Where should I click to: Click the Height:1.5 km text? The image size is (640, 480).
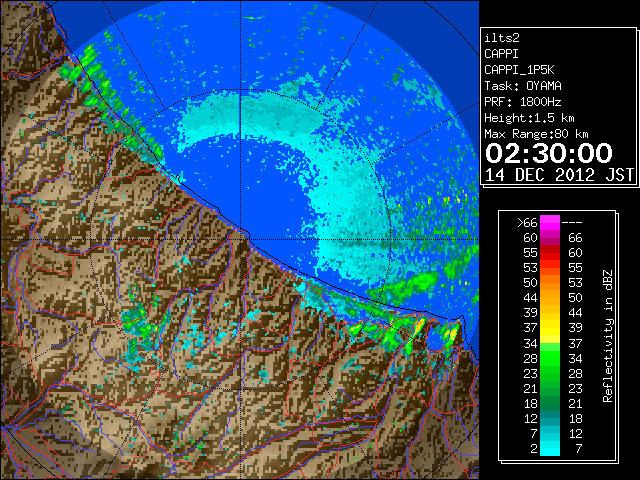point(529,118)
